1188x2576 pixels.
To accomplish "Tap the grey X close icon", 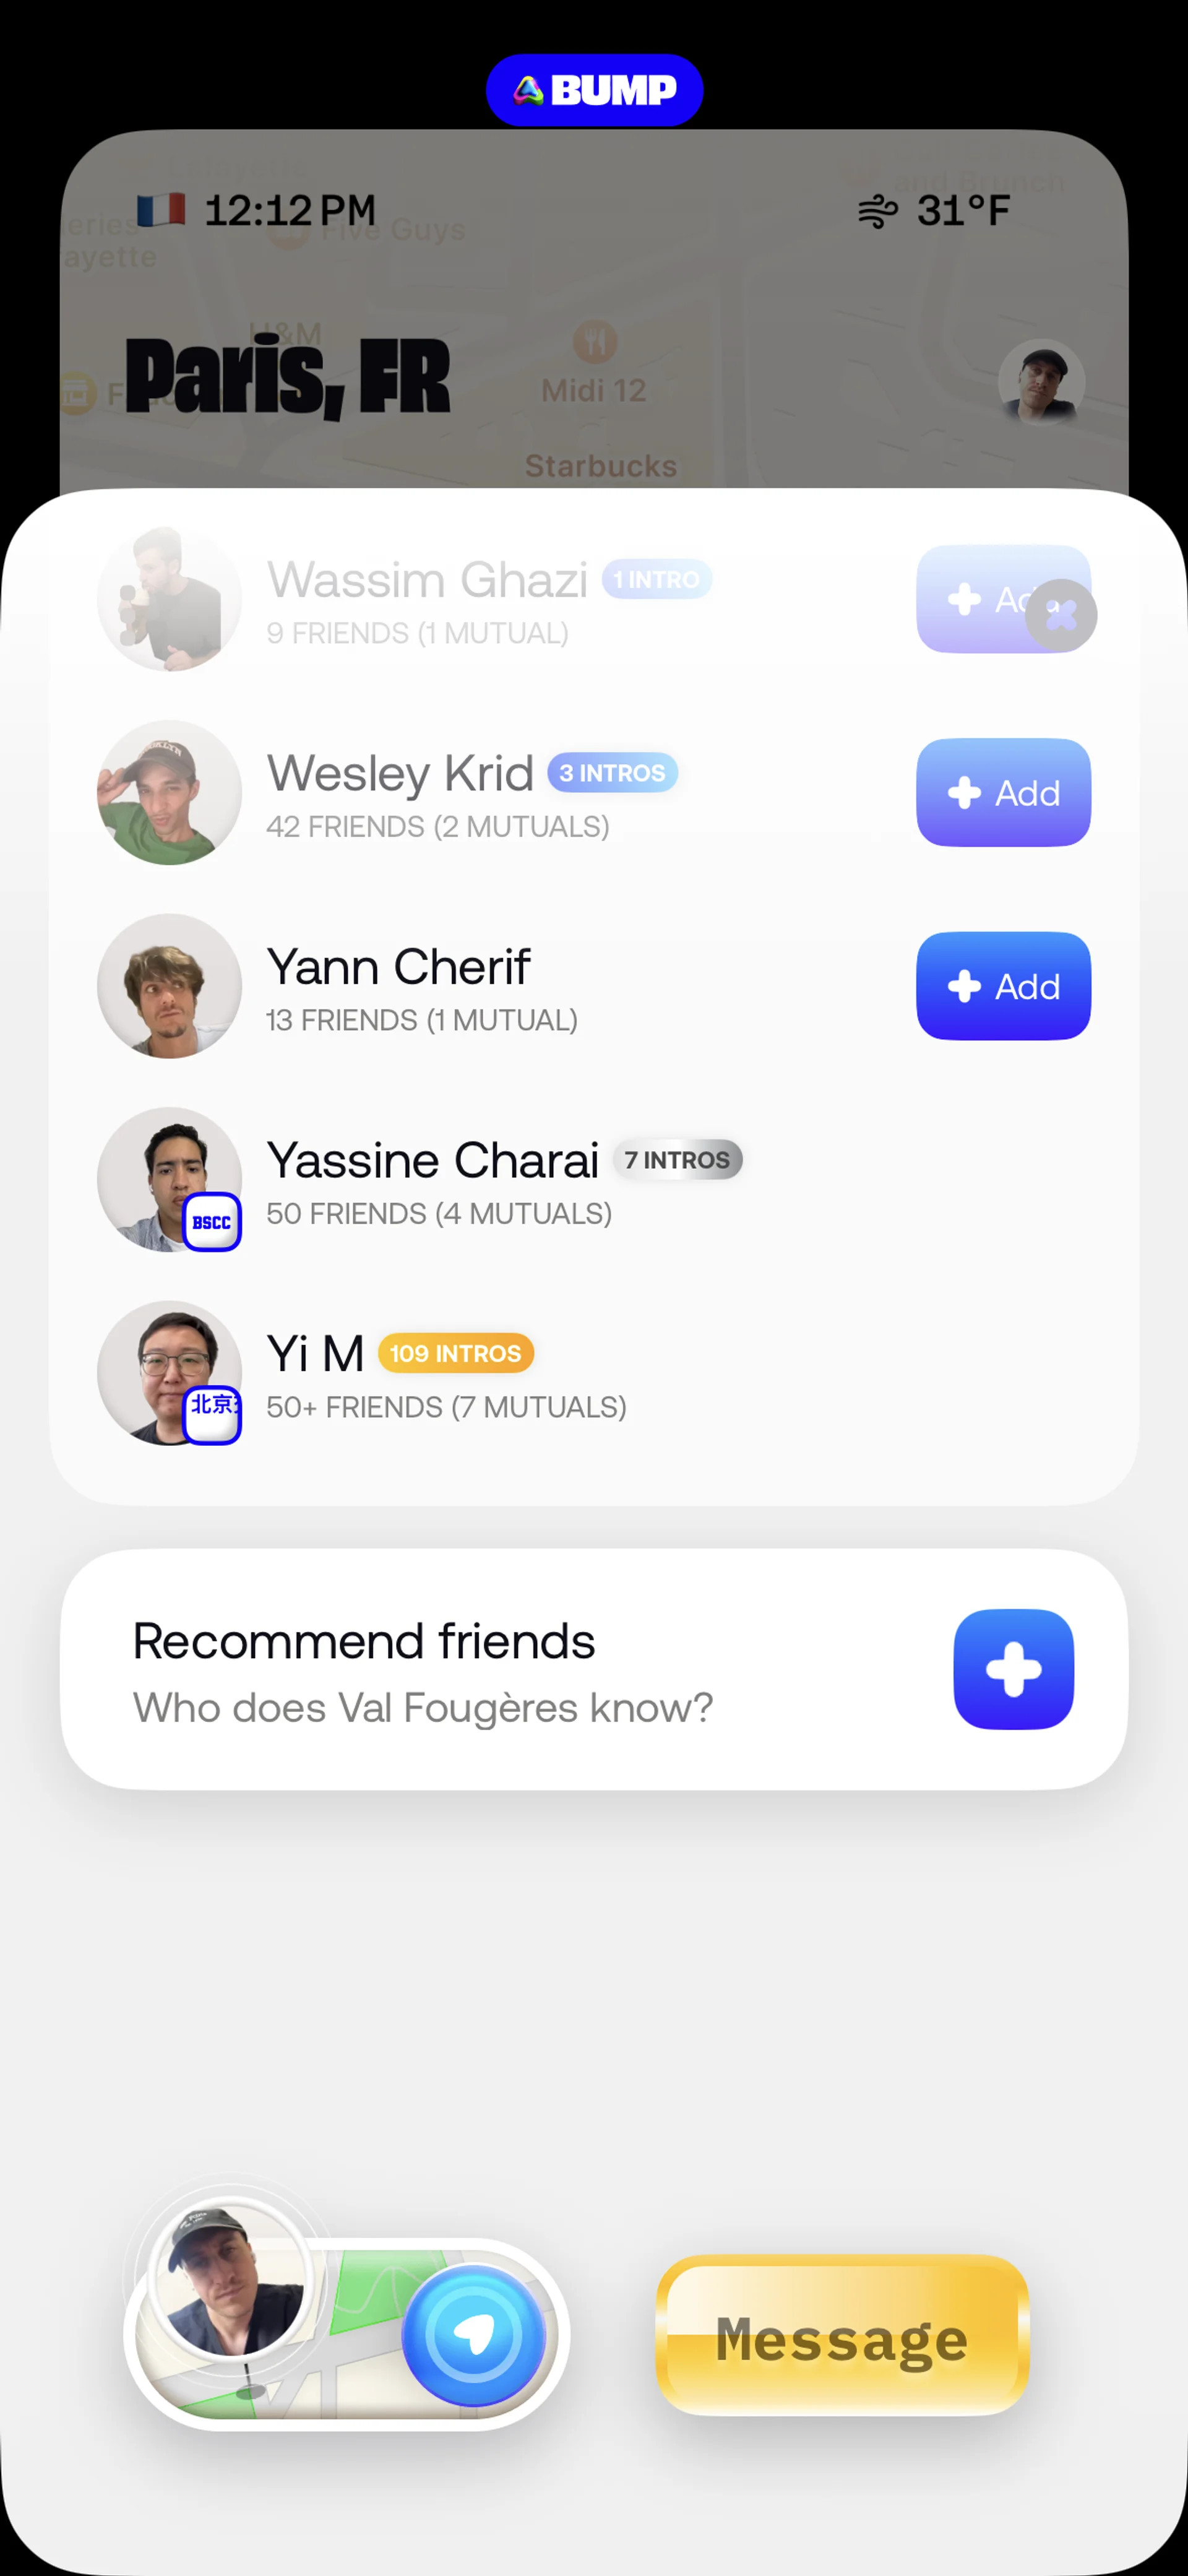I will click(x=1060, y=615).
